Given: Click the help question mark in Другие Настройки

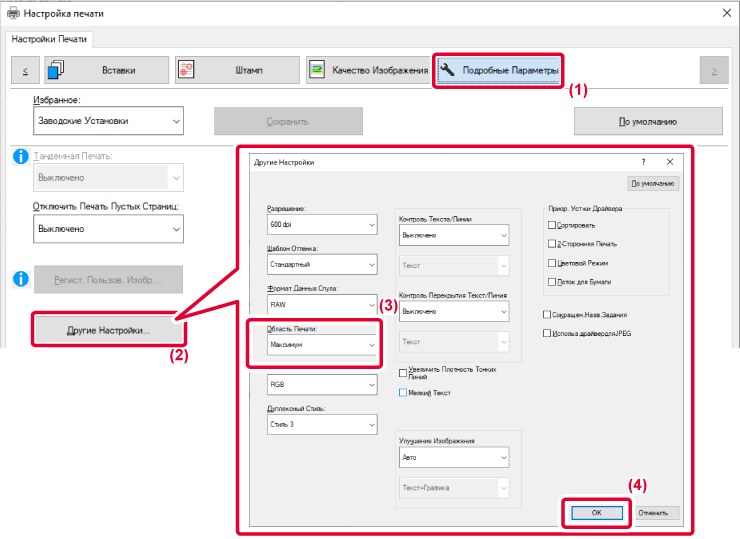Looking at the screenshot, I should [x=643, y=161].
